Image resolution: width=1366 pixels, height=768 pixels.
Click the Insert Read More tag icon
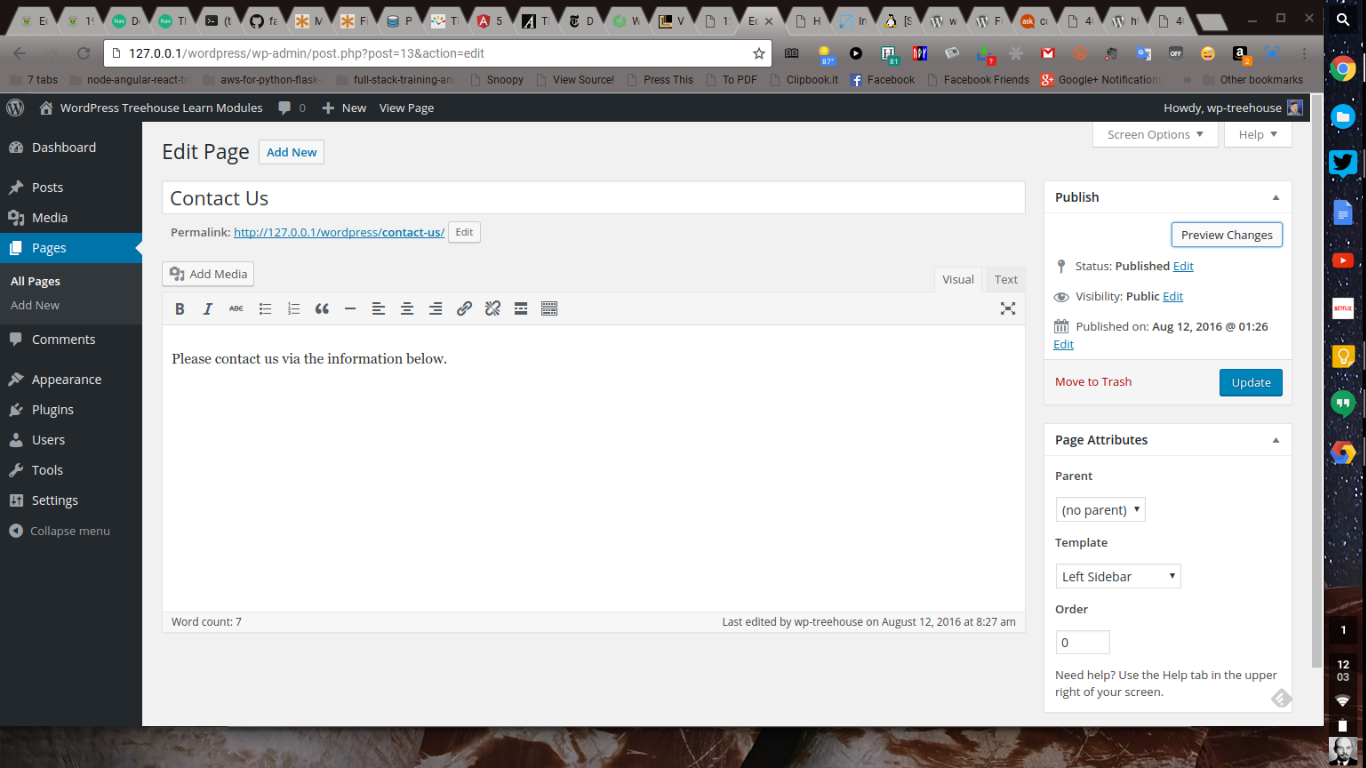521,309
